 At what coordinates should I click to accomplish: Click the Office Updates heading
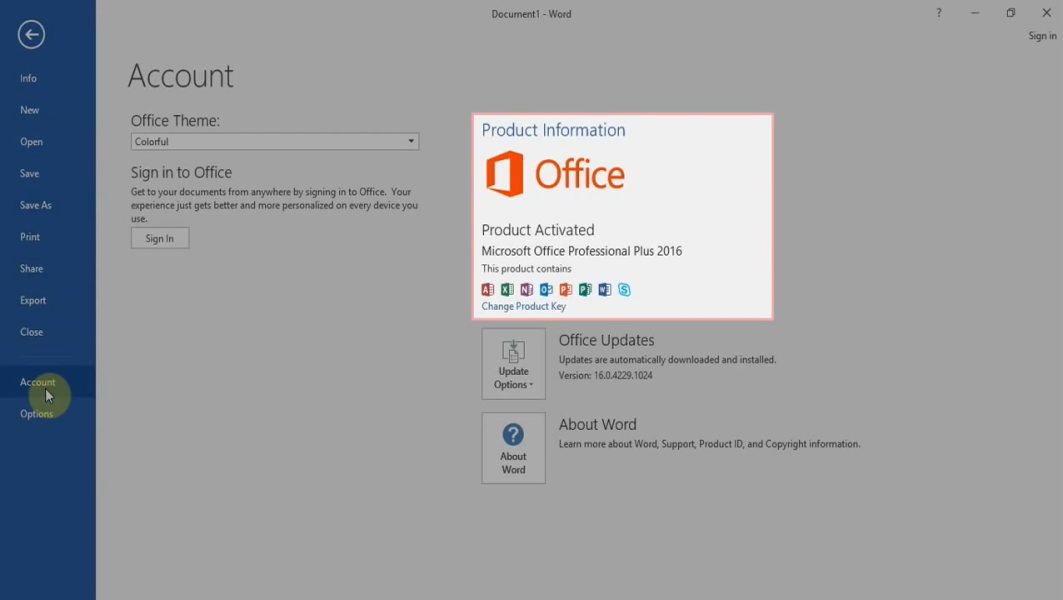coord(606,340)
